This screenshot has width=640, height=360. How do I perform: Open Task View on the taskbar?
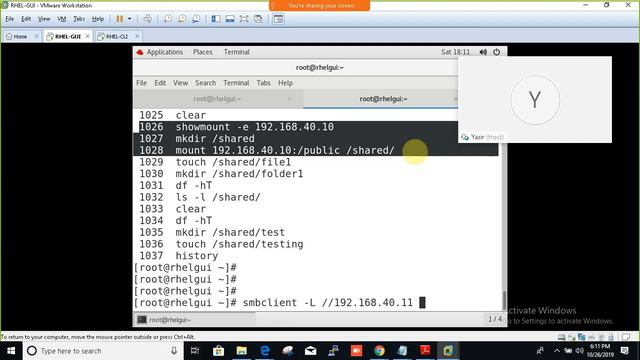(195, 351)
